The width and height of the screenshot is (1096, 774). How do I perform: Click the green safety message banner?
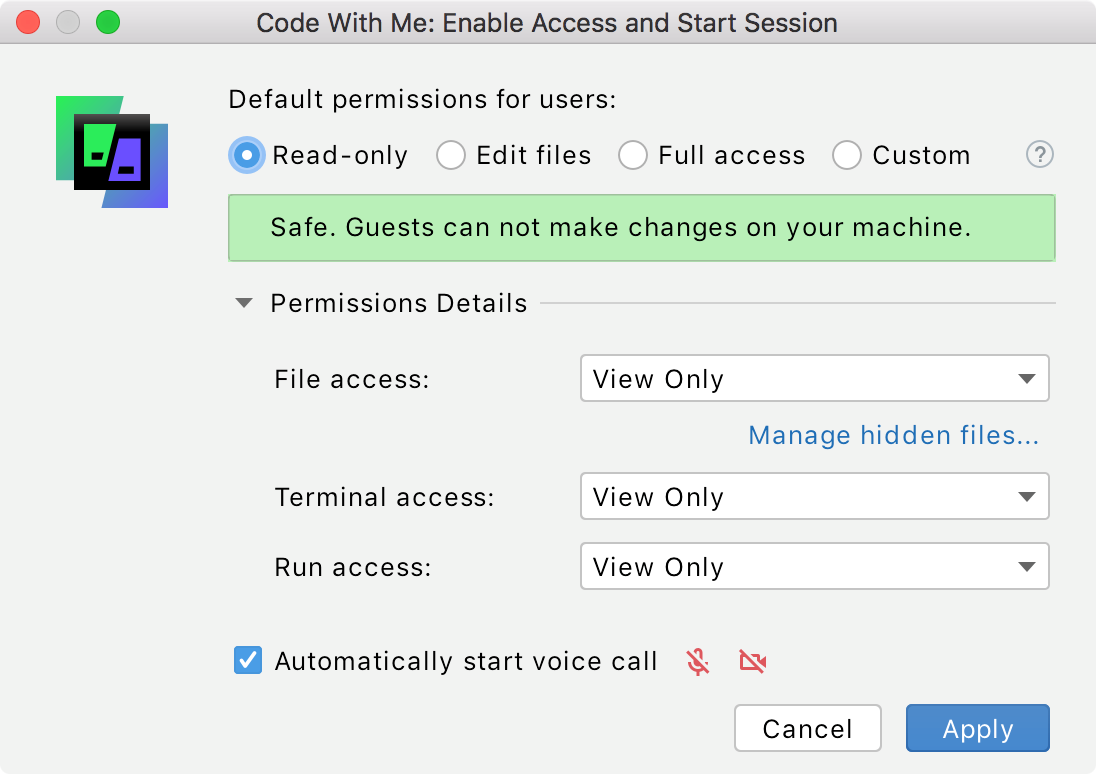pyautogui.click(x=642, y=228)
